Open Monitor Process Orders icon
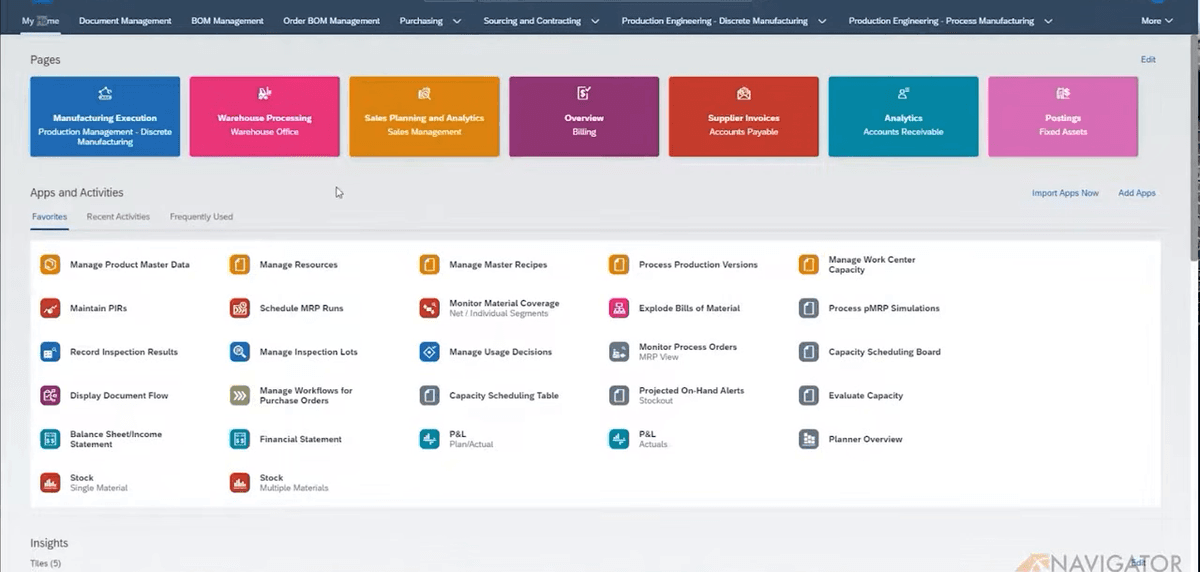The width and height of the screenshot is (1200, 572). point(619,352)
